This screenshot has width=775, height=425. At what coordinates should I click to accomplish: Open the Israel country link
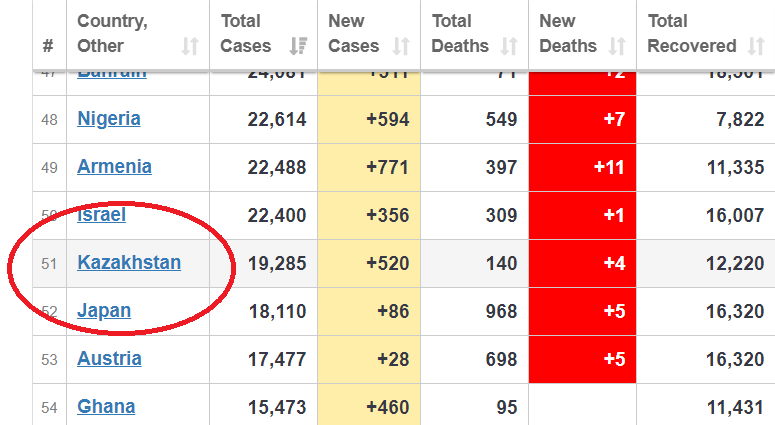[x=101, y=214]
